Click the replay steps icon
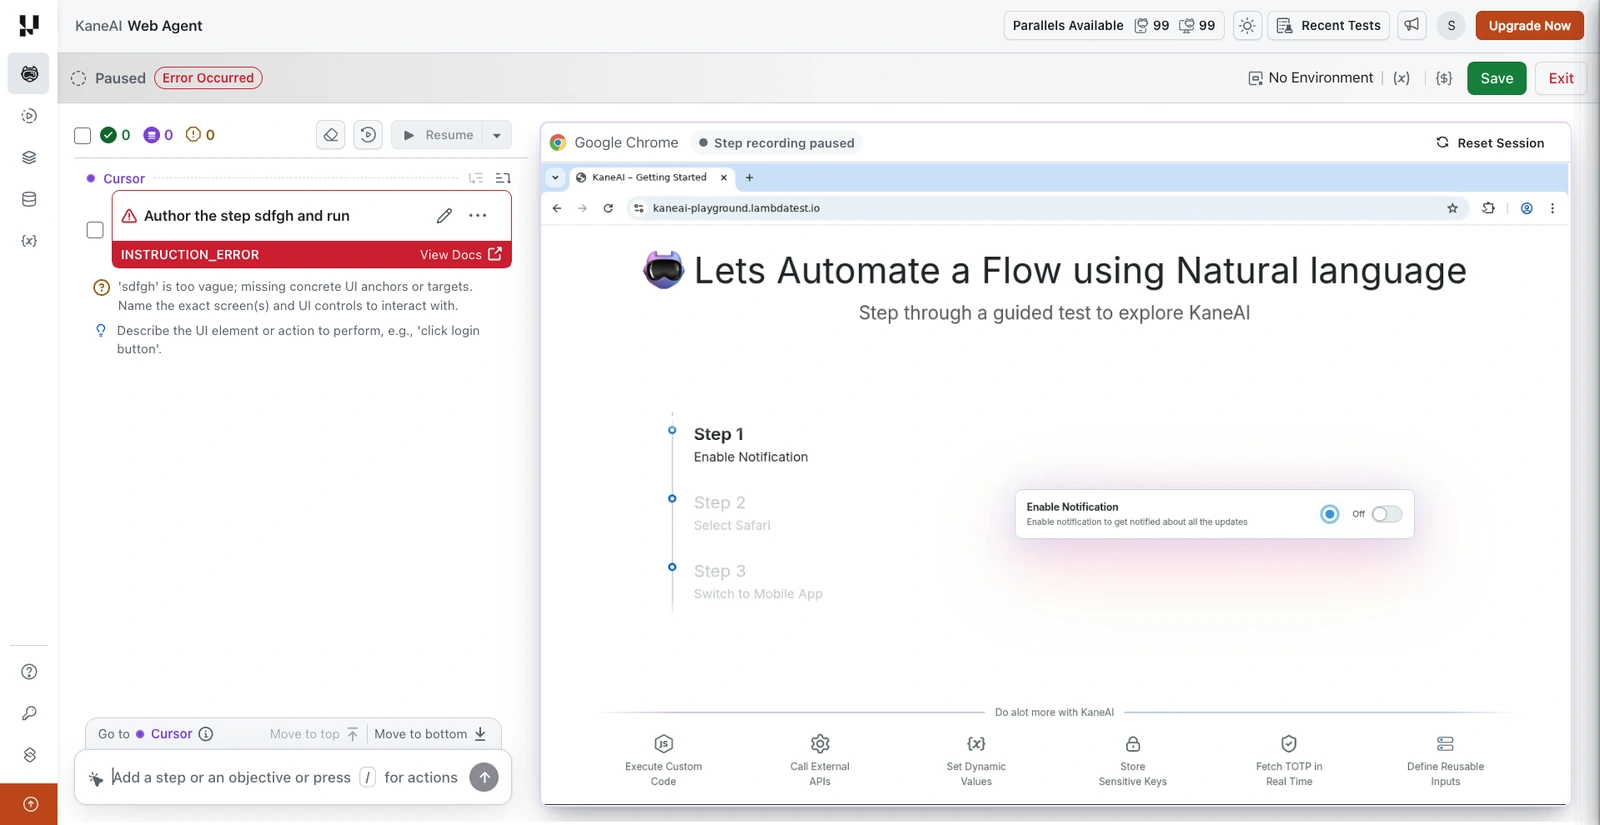The image size is (1600, 825). pos(368,135)
